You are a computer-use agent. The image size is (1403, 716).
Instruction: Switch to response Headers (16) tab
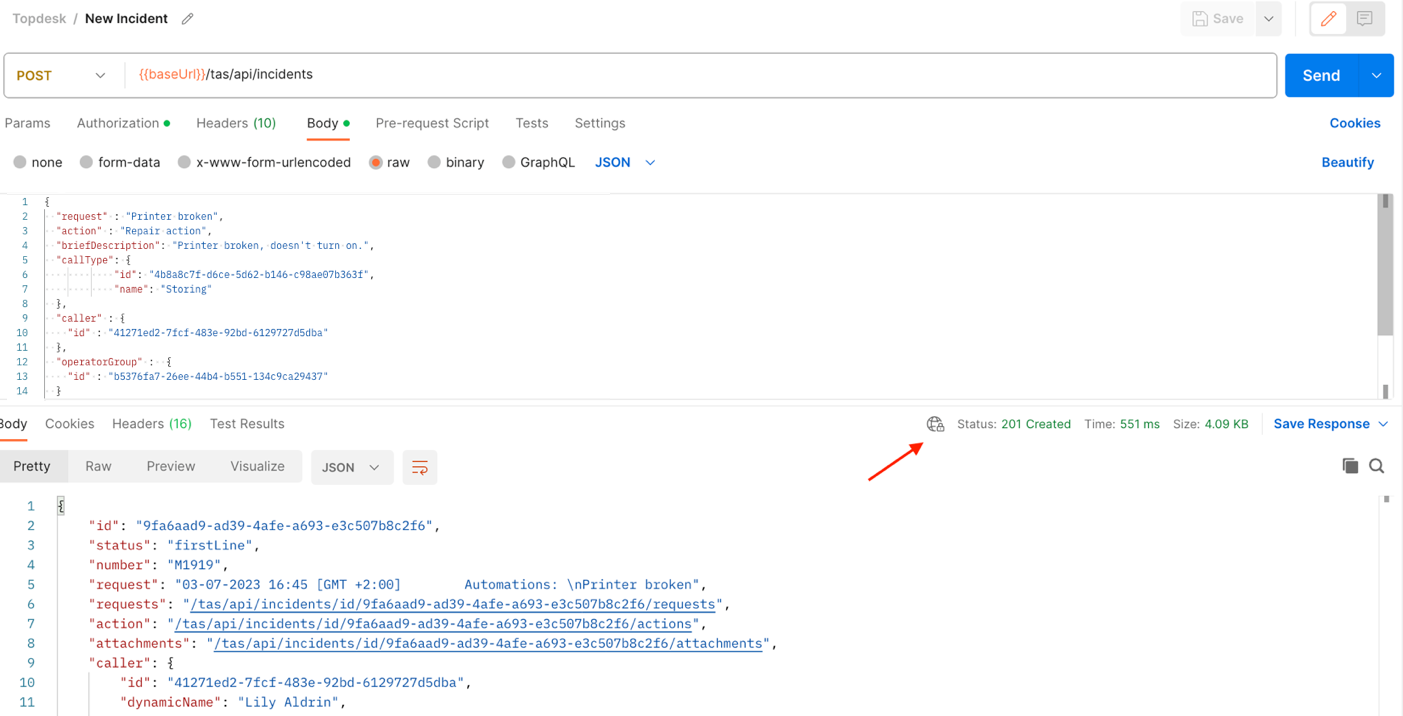click(151, 424)
